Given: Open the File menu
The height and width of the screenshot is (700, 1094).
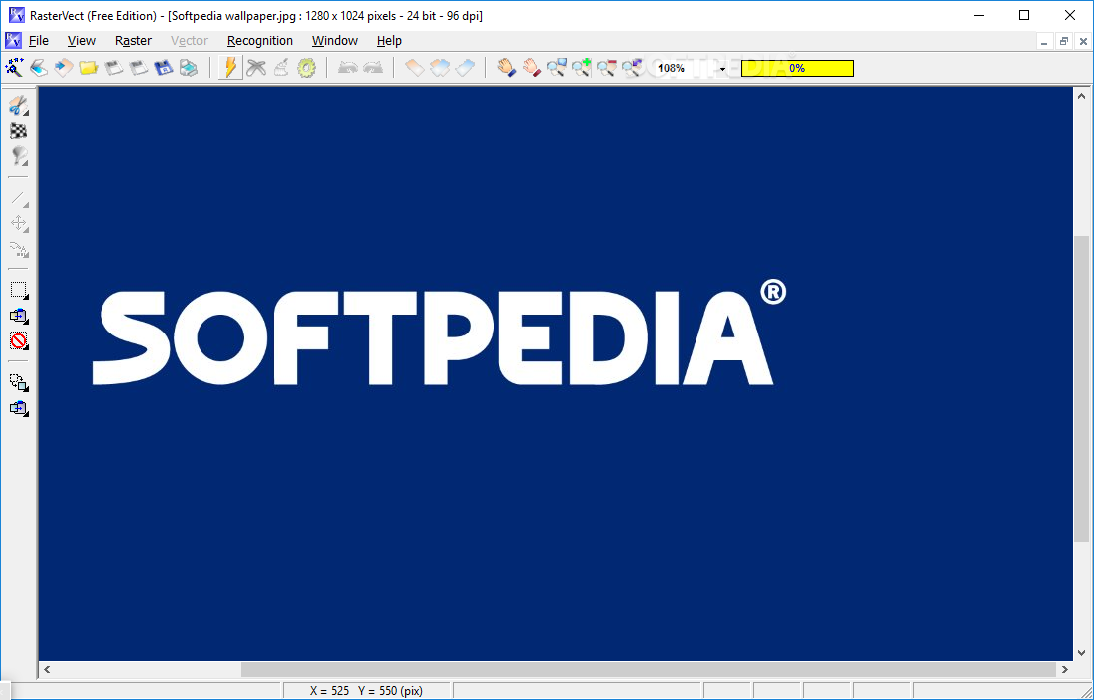Looking at the screenshot, I should [38, 40].
